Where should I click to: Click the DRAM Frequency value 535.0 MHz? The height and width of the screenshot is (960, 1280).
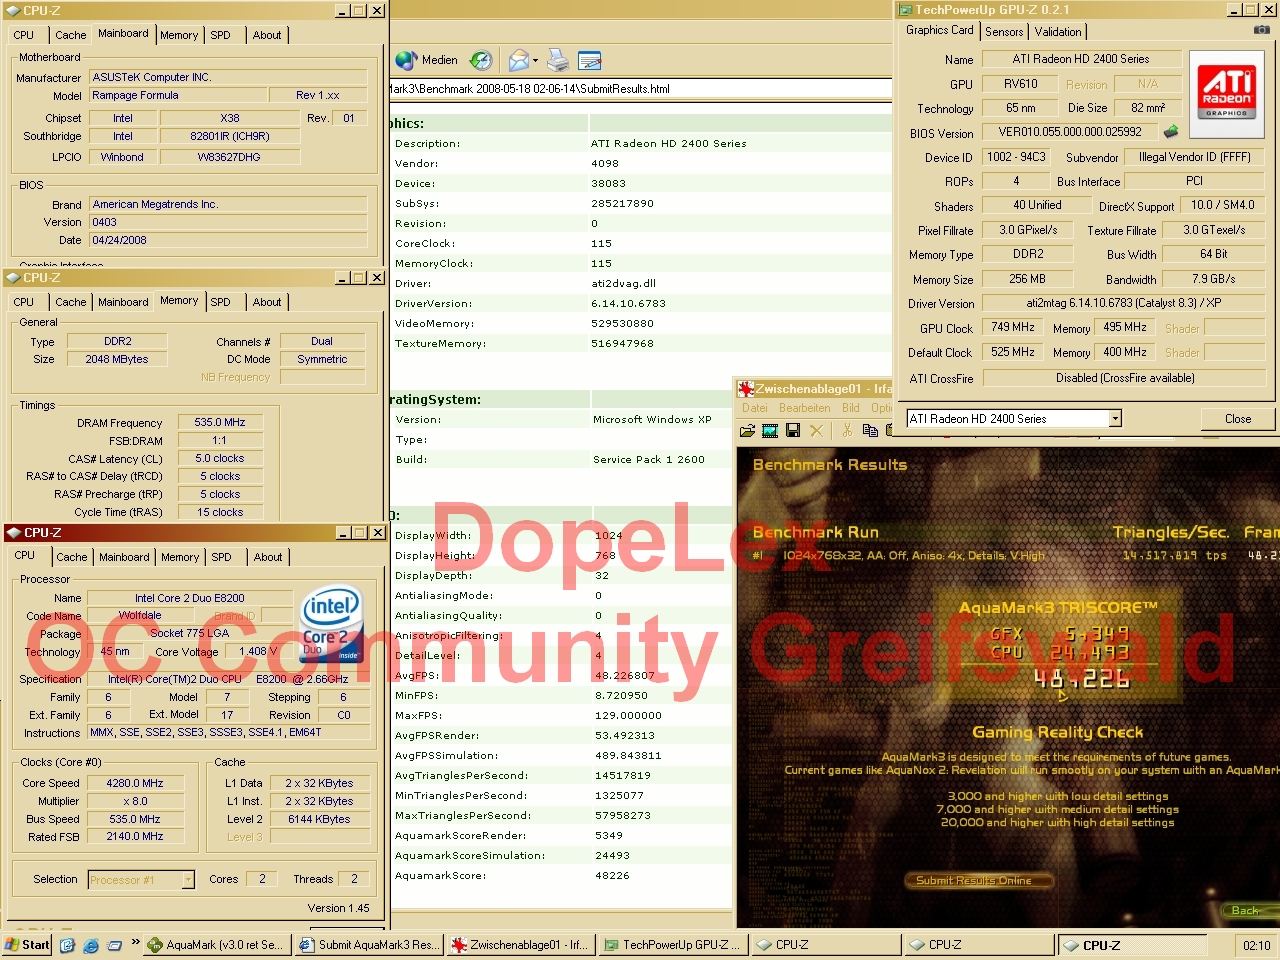tap(220, 423)
